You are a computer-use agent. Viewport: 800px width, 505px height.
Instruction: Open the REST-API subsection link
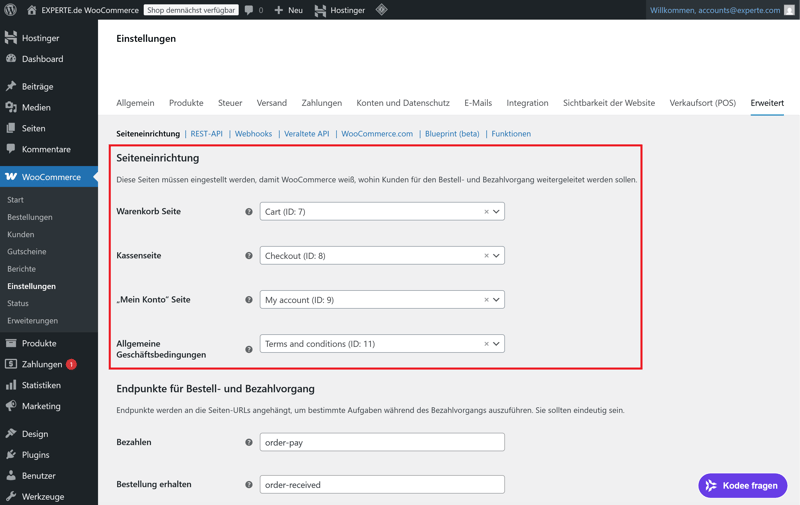click(206, 134)
